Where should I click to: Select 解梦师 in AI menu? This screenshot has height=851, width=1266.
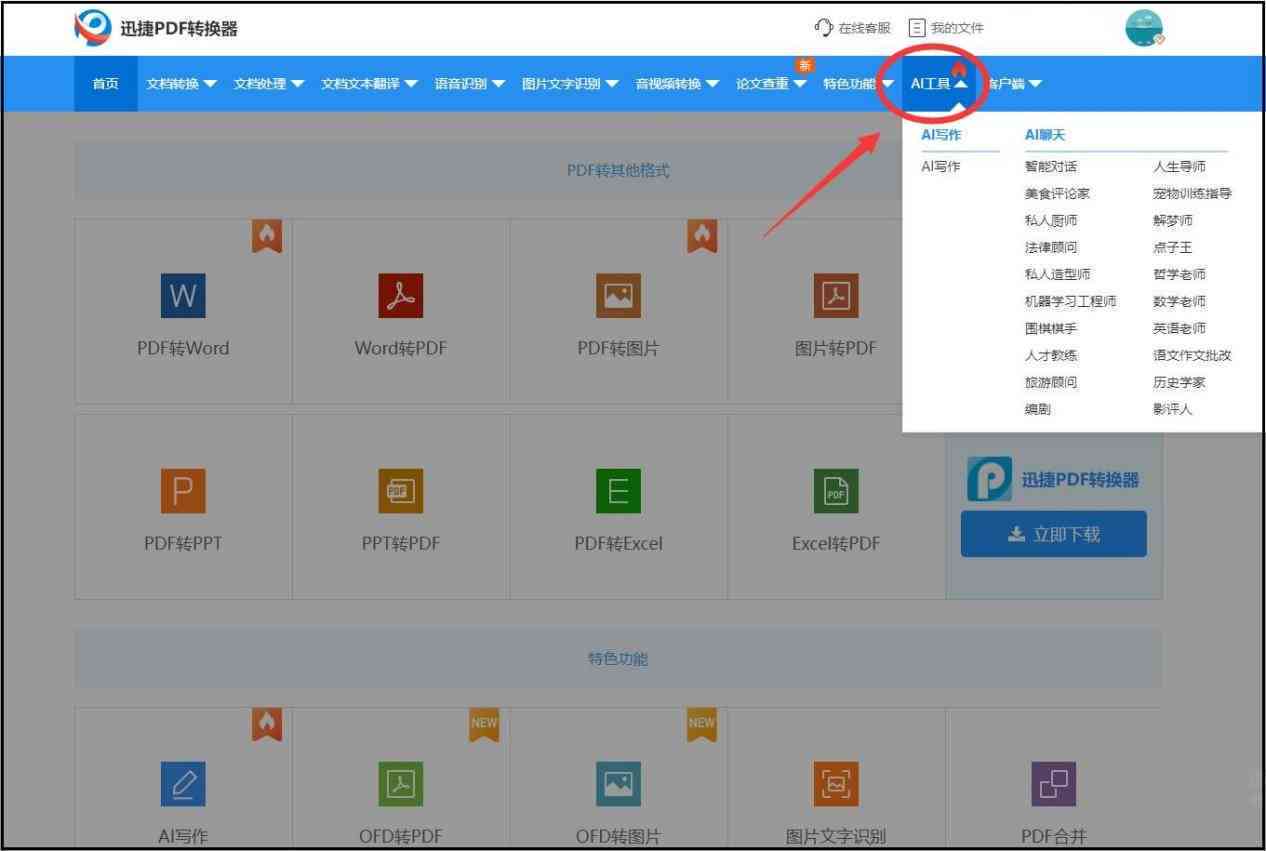click(1172, 221)
